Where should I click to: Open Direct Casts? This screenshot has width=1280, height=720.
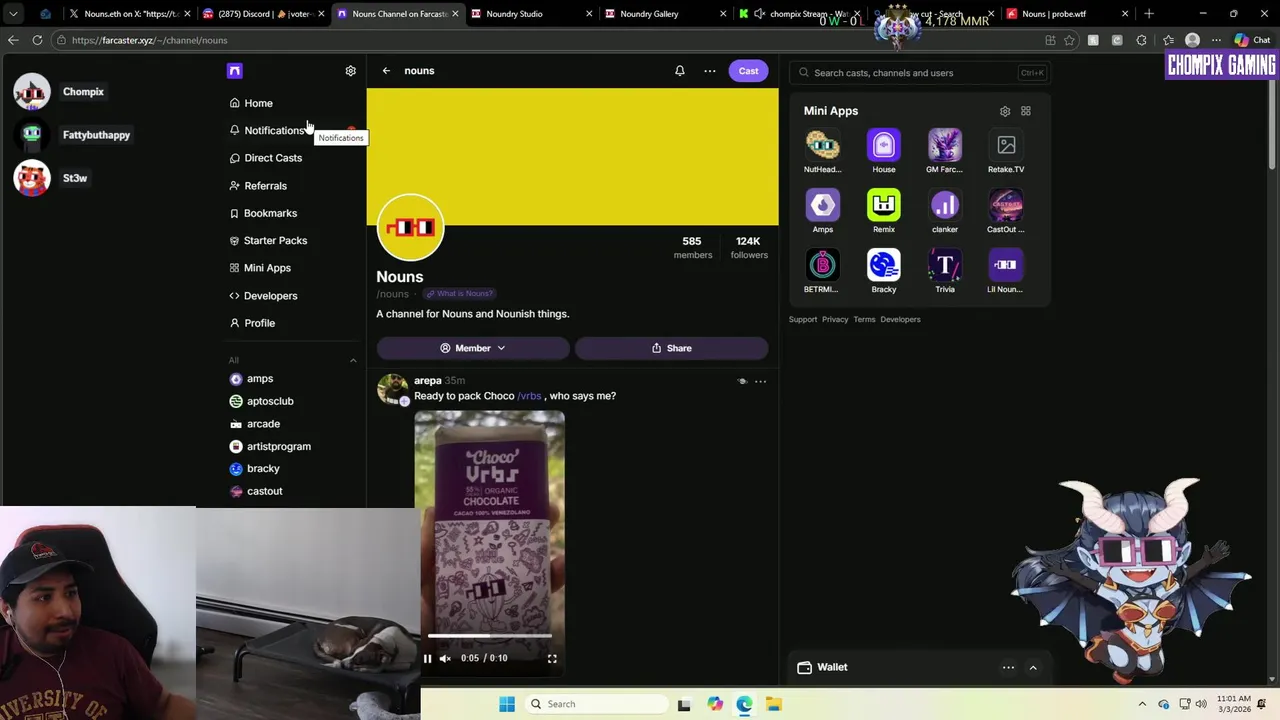(265, 158)
